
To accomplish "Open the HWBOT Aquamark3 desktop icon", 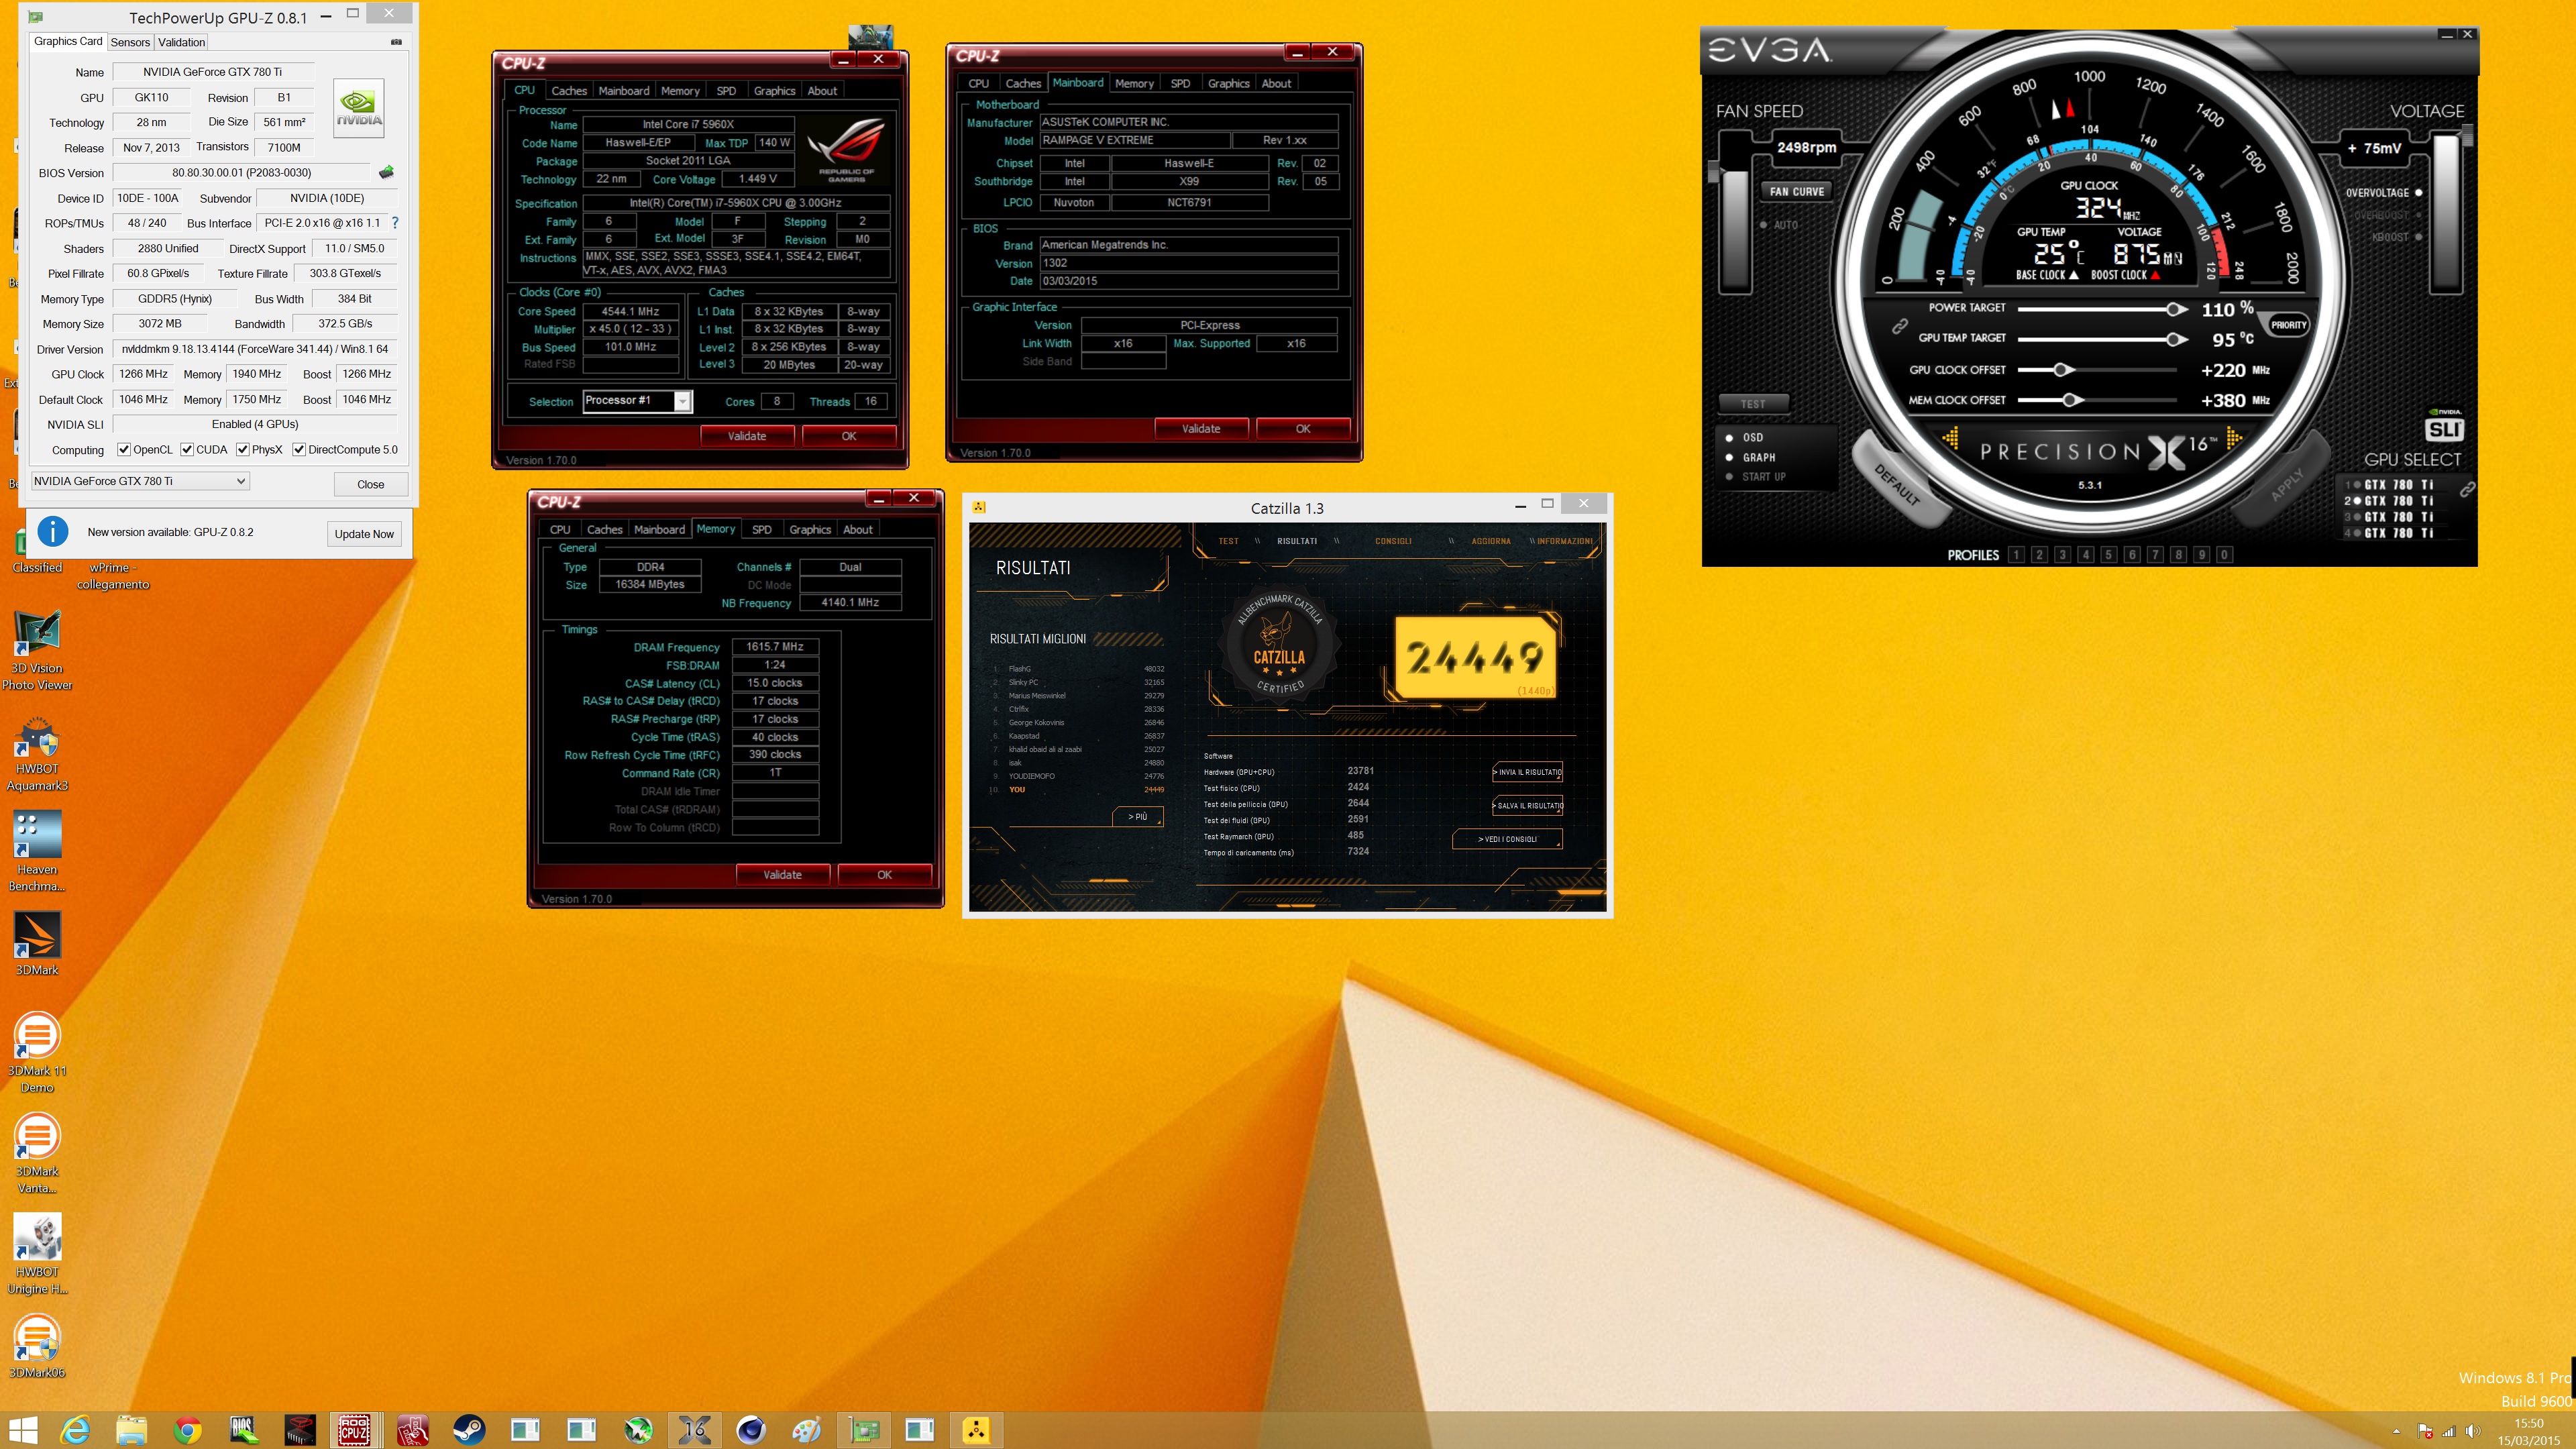I will point(37,753).
